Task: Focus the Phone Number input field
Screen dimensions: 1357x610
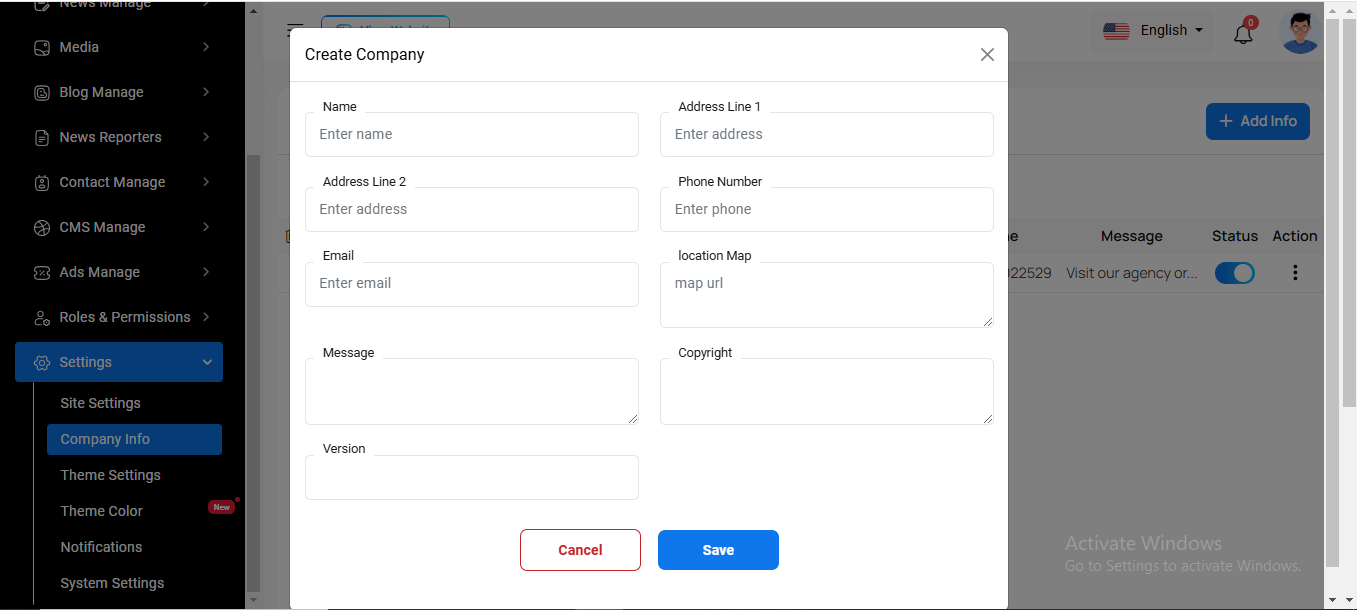Action: click(826, 210)
